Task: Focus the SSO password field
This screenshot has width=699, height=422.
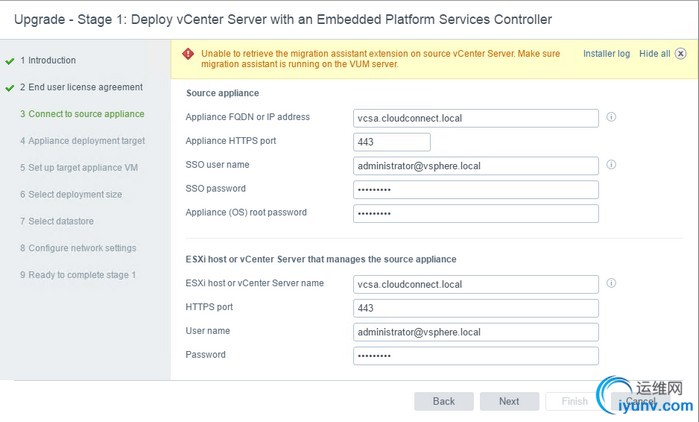Action: 476,190
